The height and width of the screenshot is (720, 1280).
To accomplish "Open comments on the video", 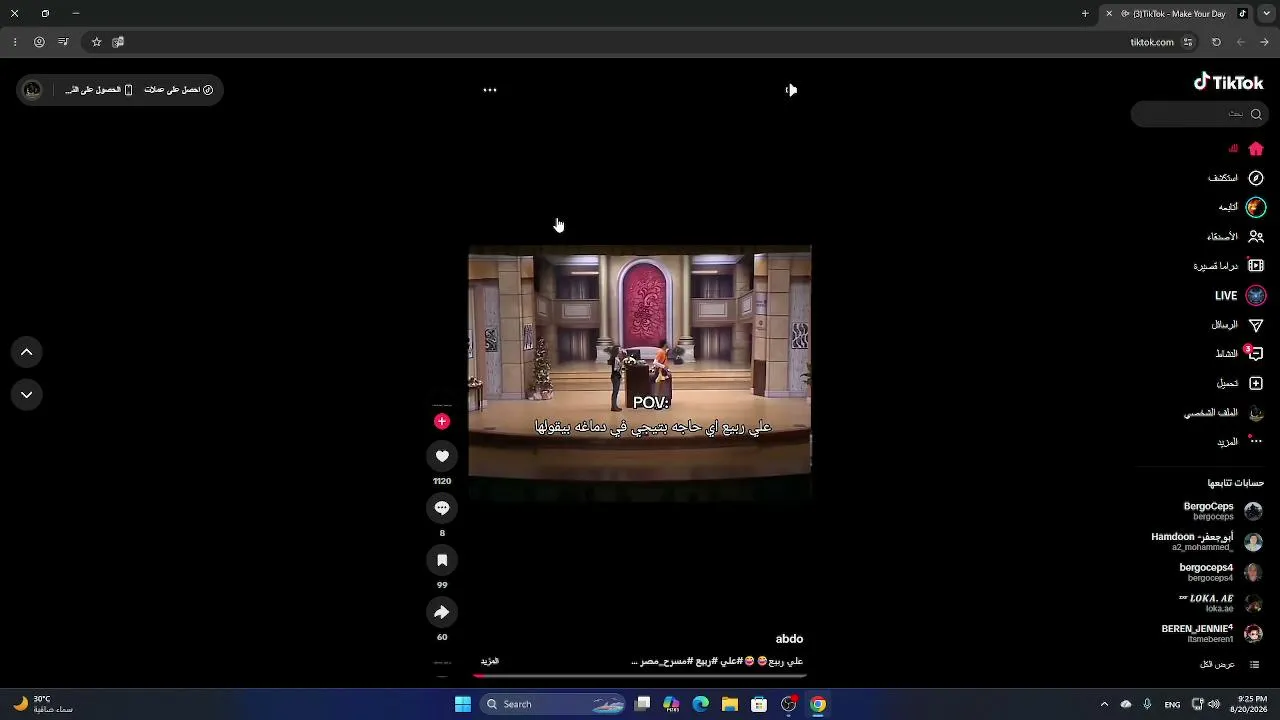I will [x=442, y=508].
